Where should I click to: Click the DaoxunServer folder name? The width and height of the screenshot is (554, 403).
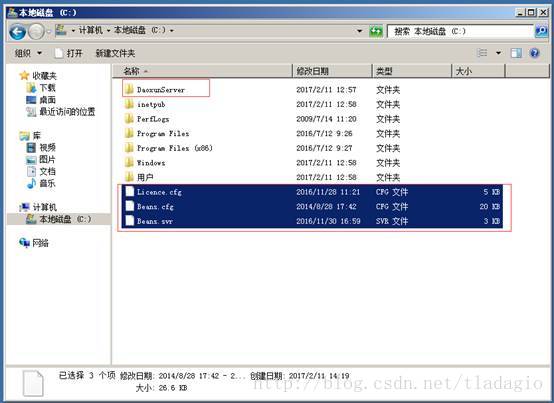(x=161, y=90)
